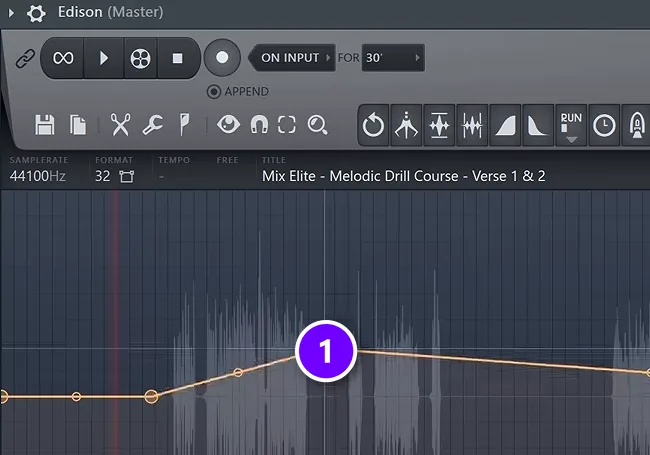Image resolution: width=650 pixels, height=455 pixels.
Task: Toggle the magnet snap icon
Action: [x=259, y=125]
